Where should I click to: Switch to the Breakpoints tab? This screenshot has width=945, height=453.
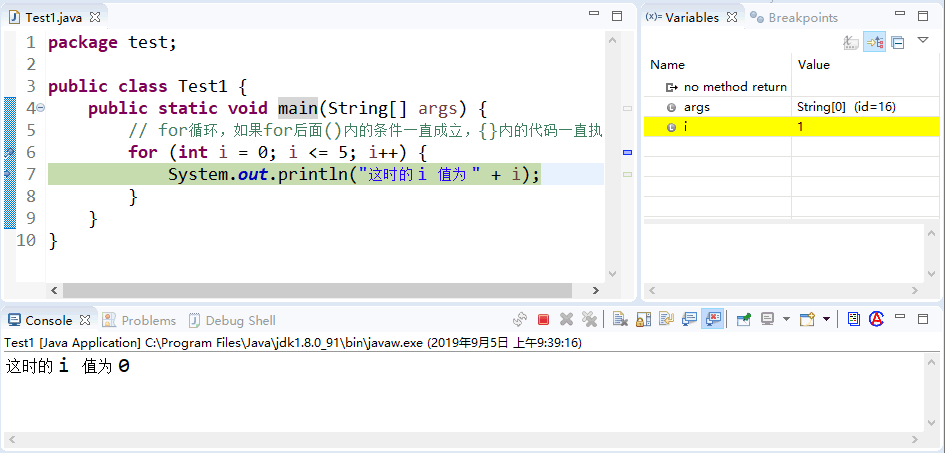click(x=801, y=18)
